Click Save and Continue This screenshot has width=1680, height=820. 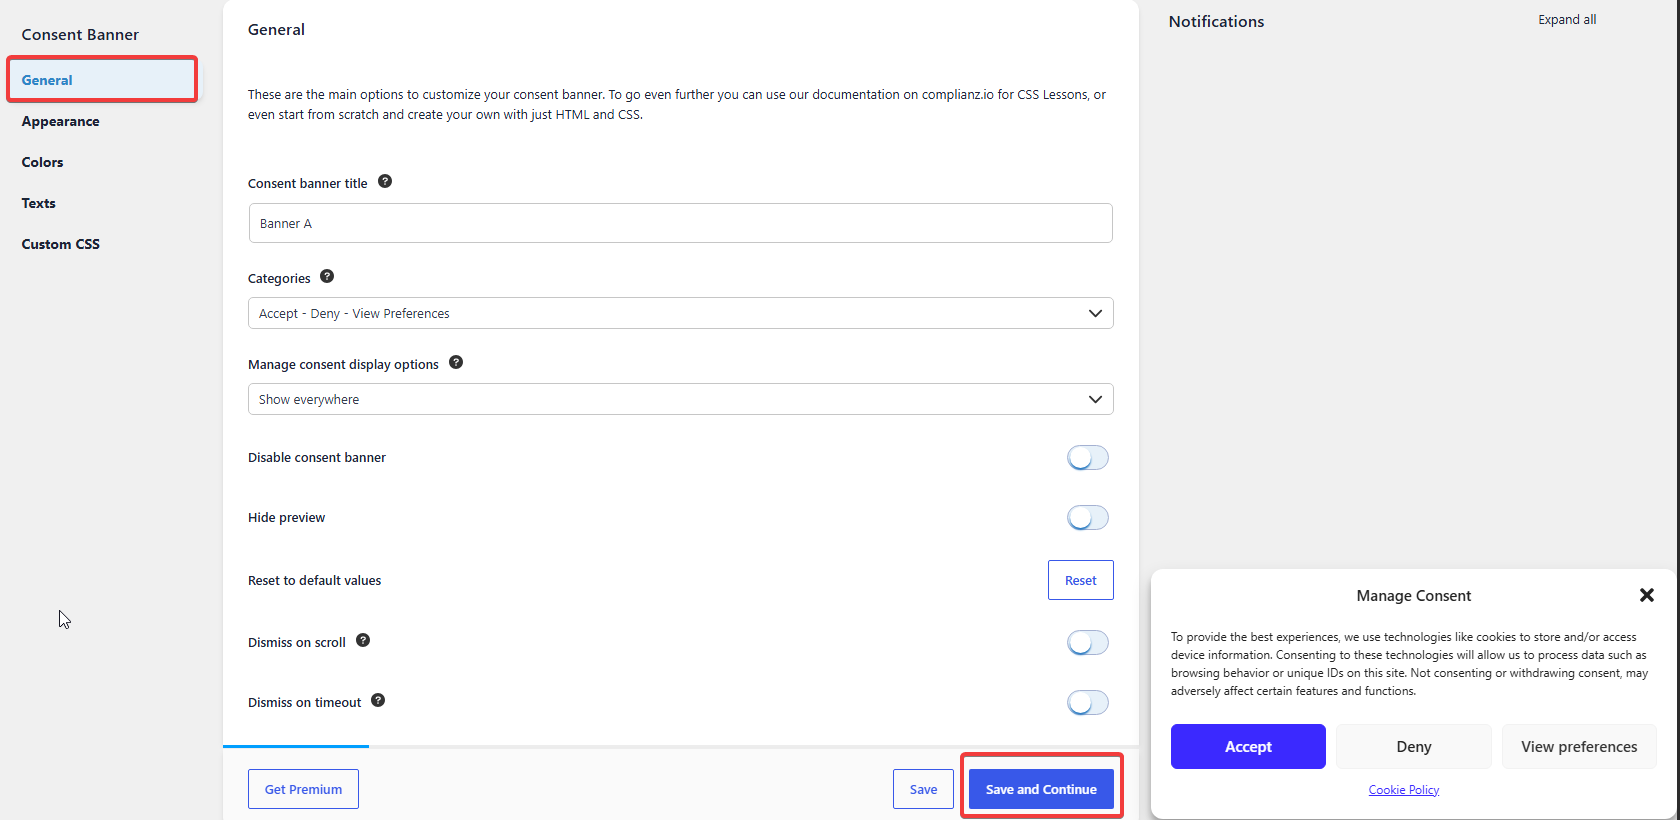tap(1041, 789)
